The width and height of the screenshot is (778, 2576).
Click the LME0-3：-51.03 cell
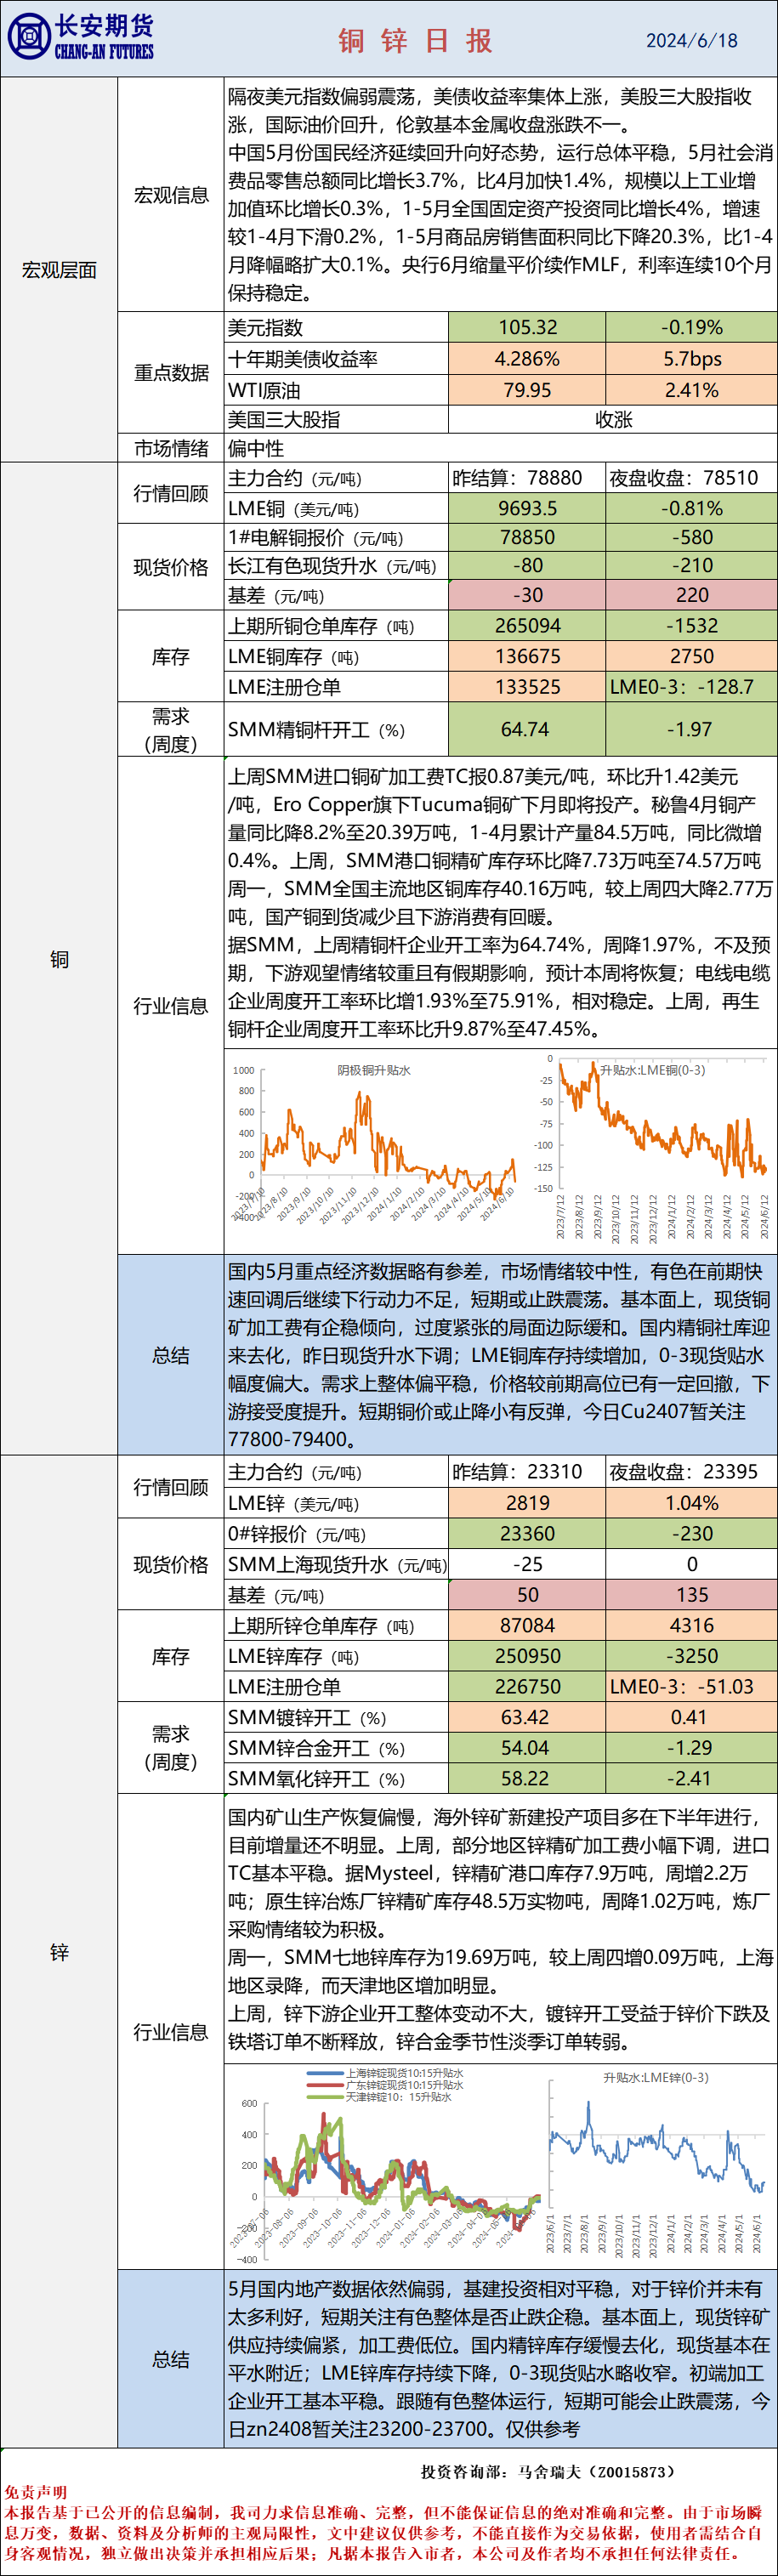[691, 1686]
